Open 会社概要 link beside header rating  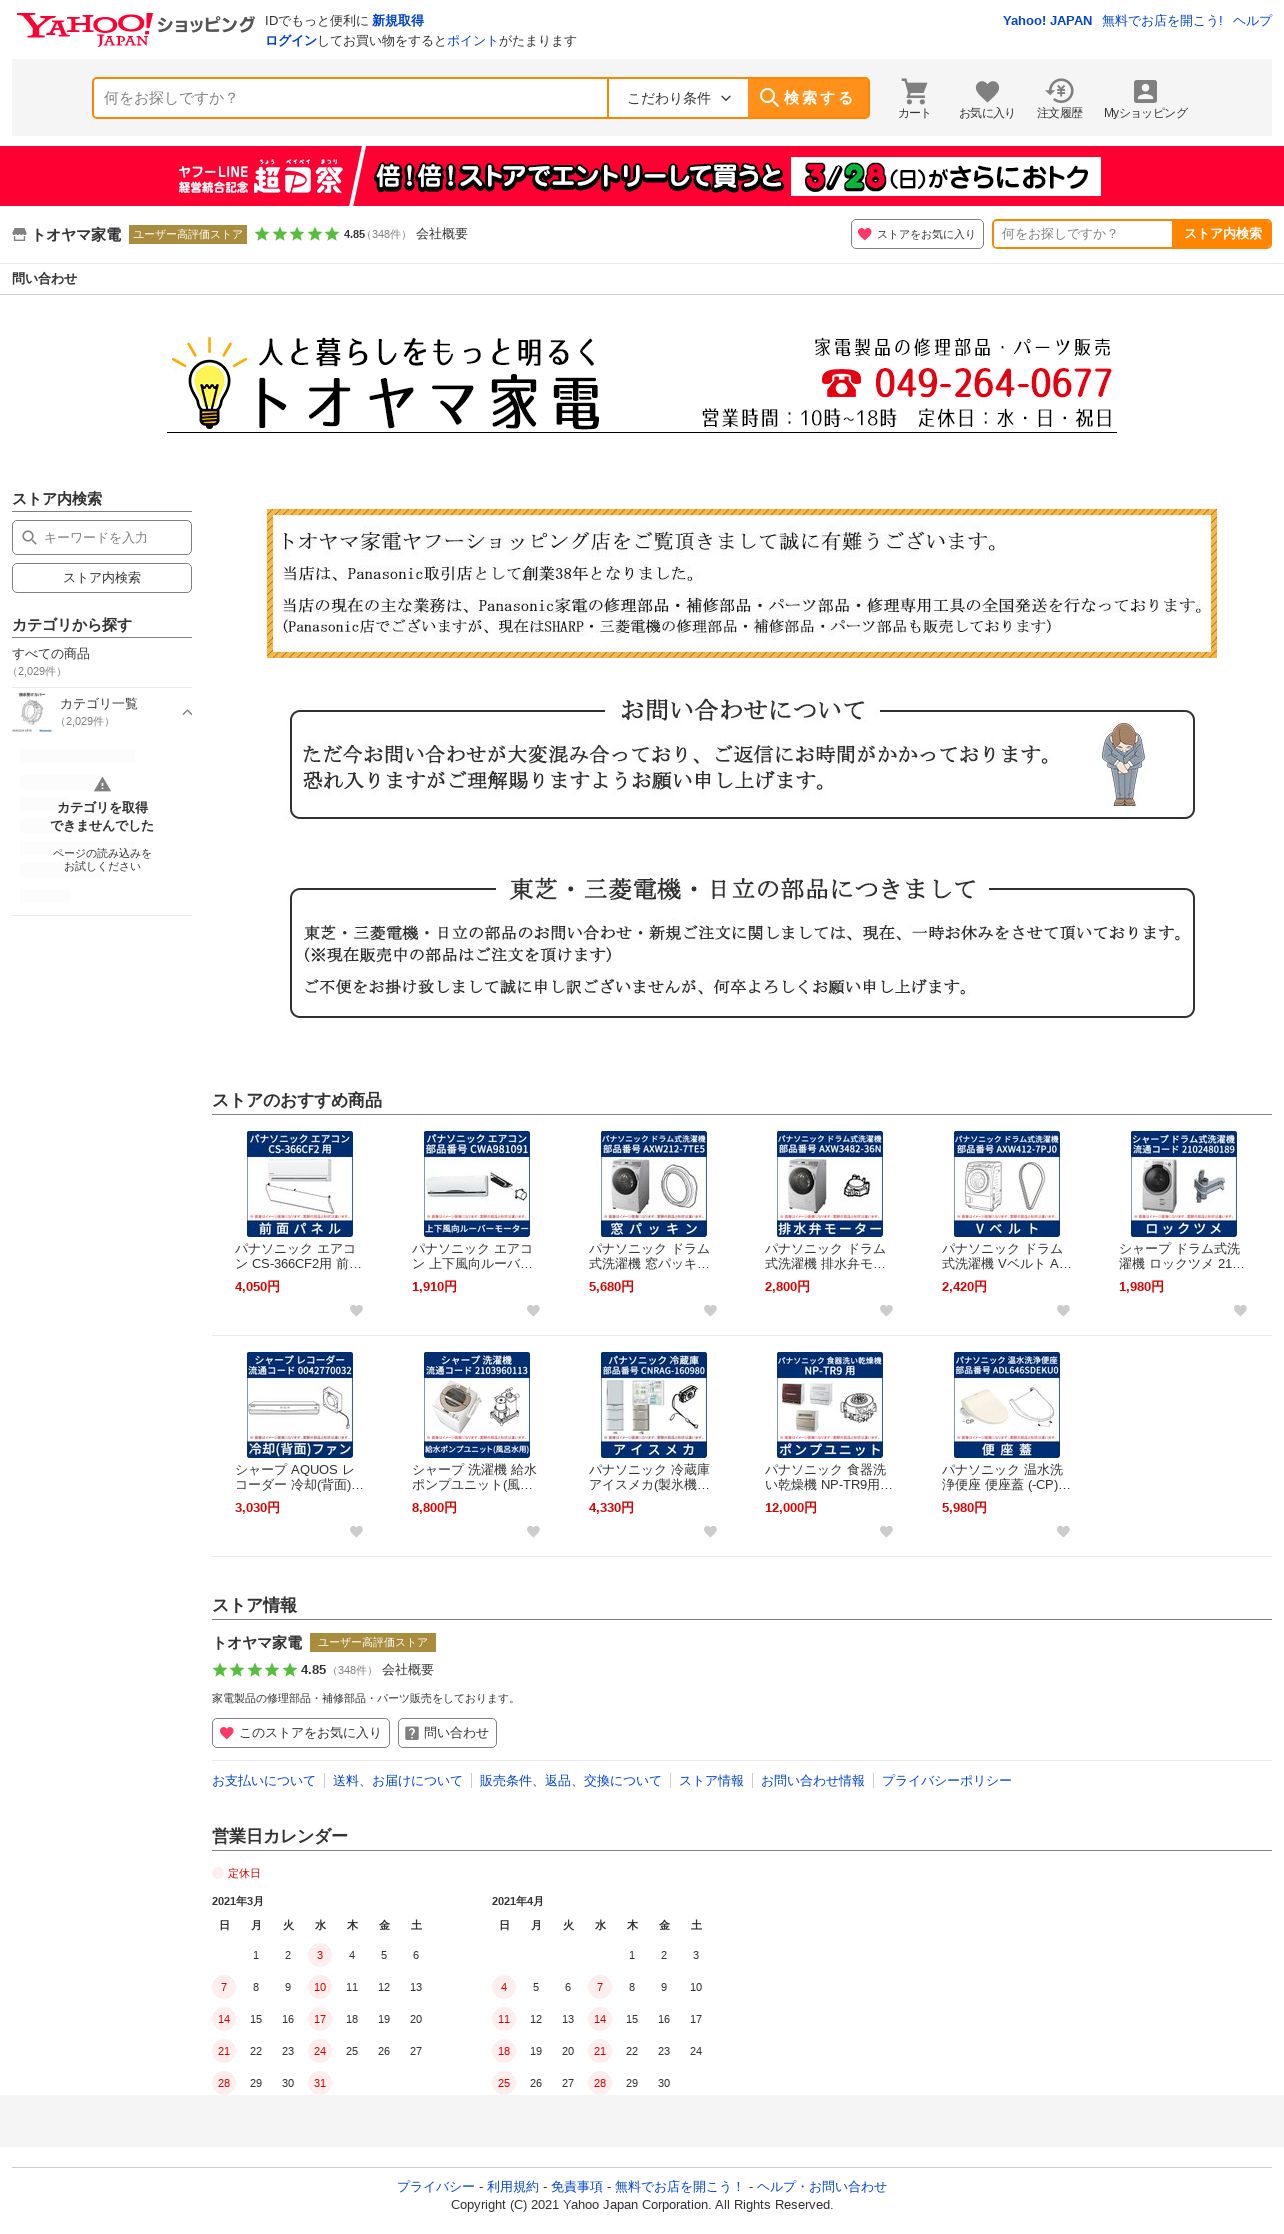(441, 234)
